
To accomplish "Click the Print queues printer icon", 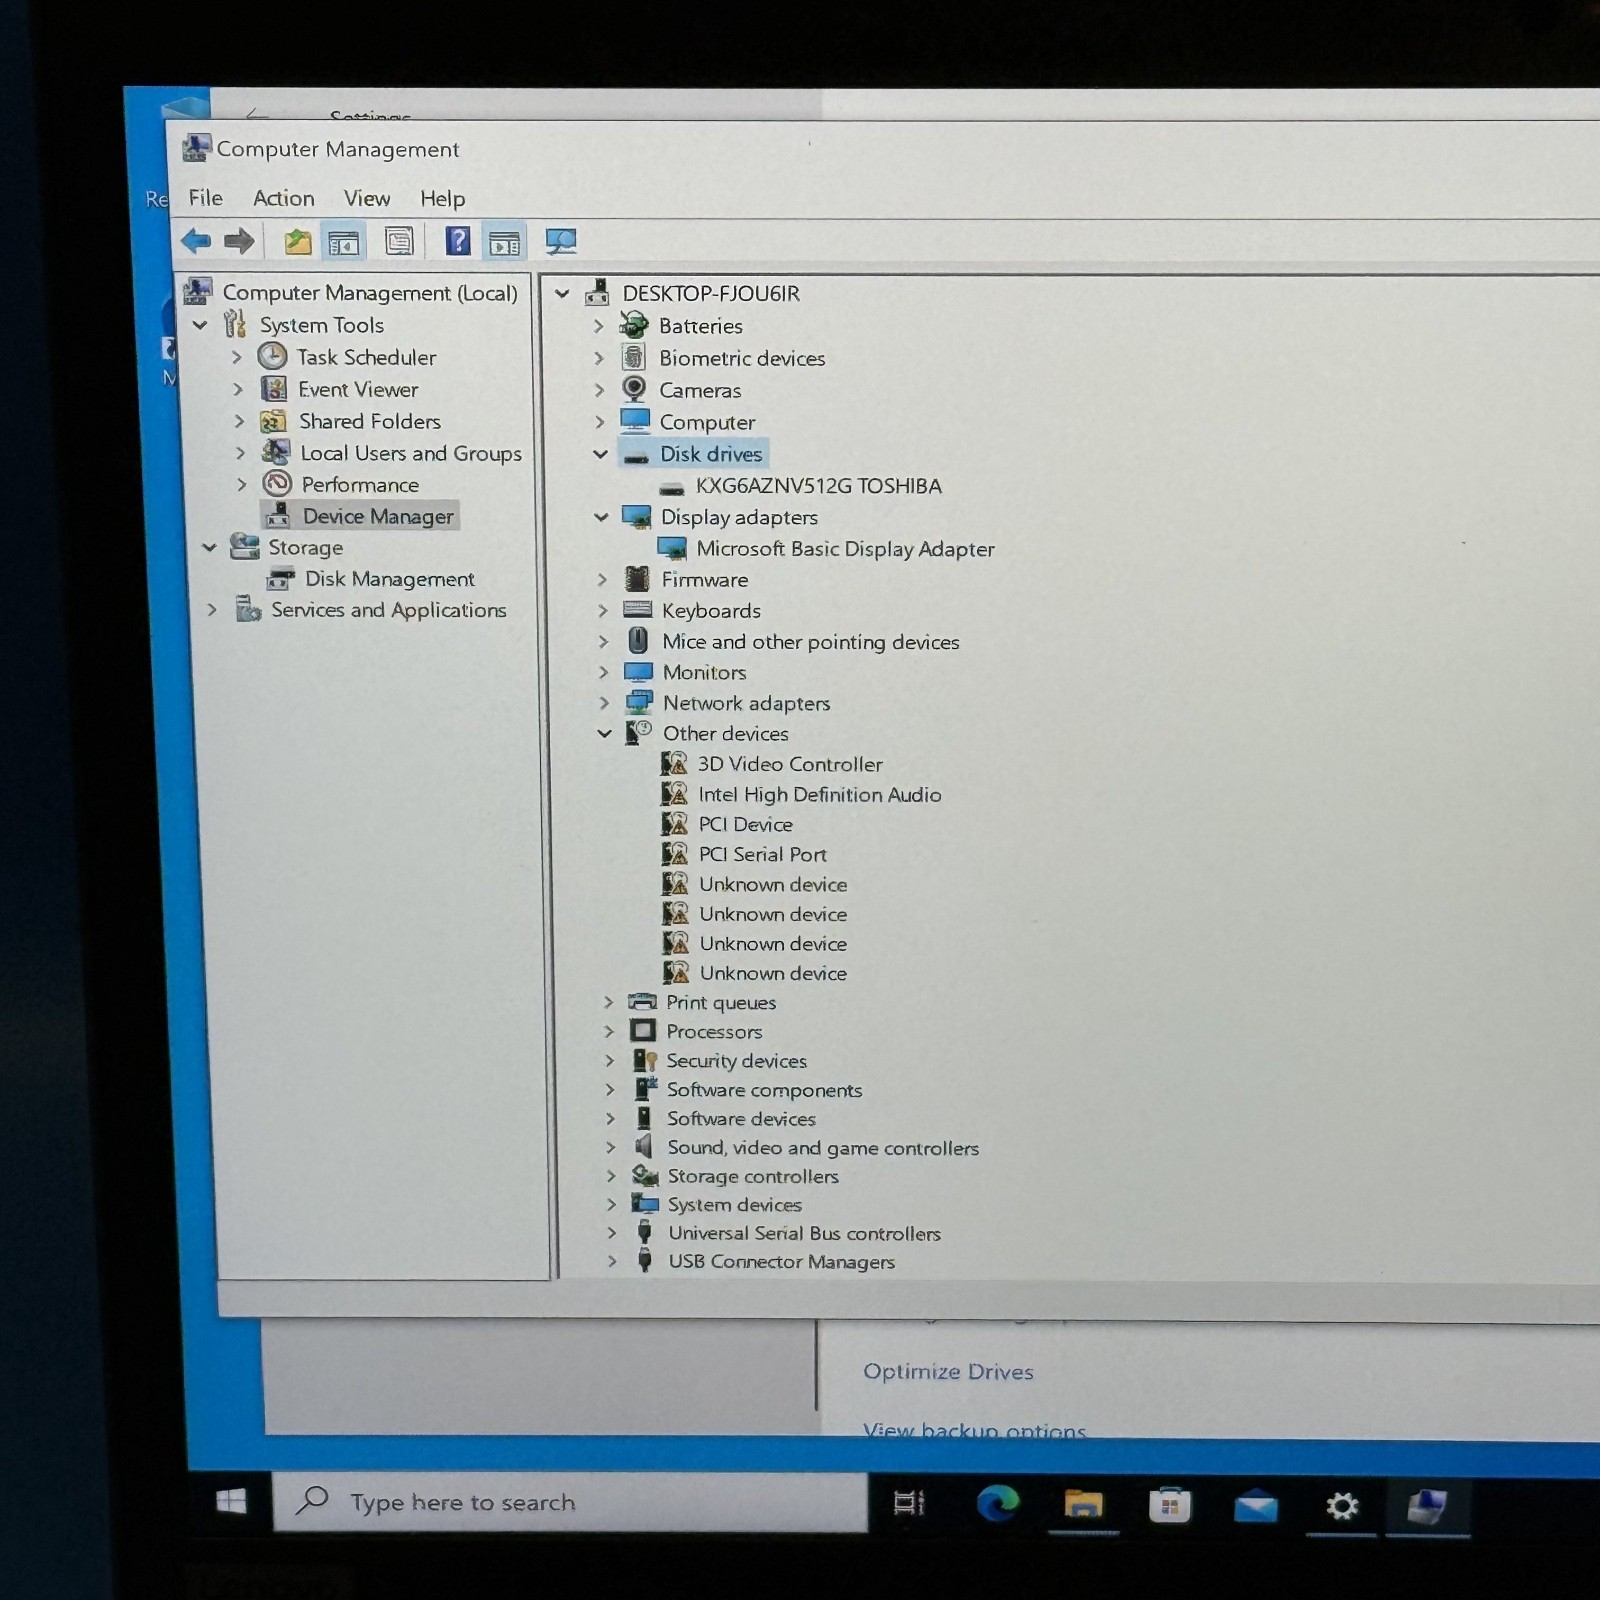I will click(642, 1001).
